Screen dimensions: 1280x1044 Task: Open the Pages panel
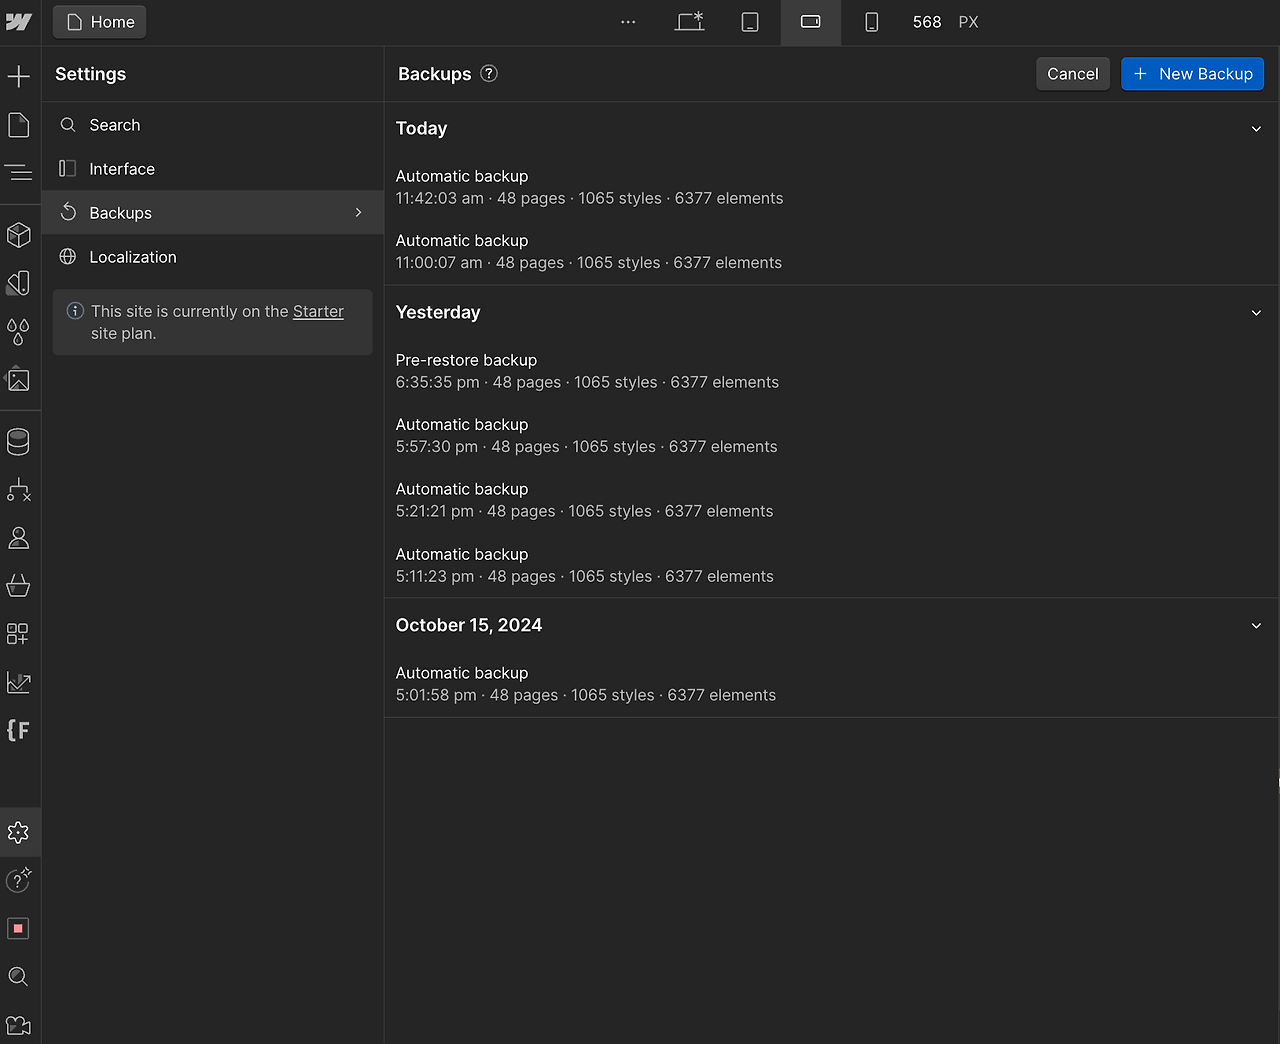[x=19, y=125]
